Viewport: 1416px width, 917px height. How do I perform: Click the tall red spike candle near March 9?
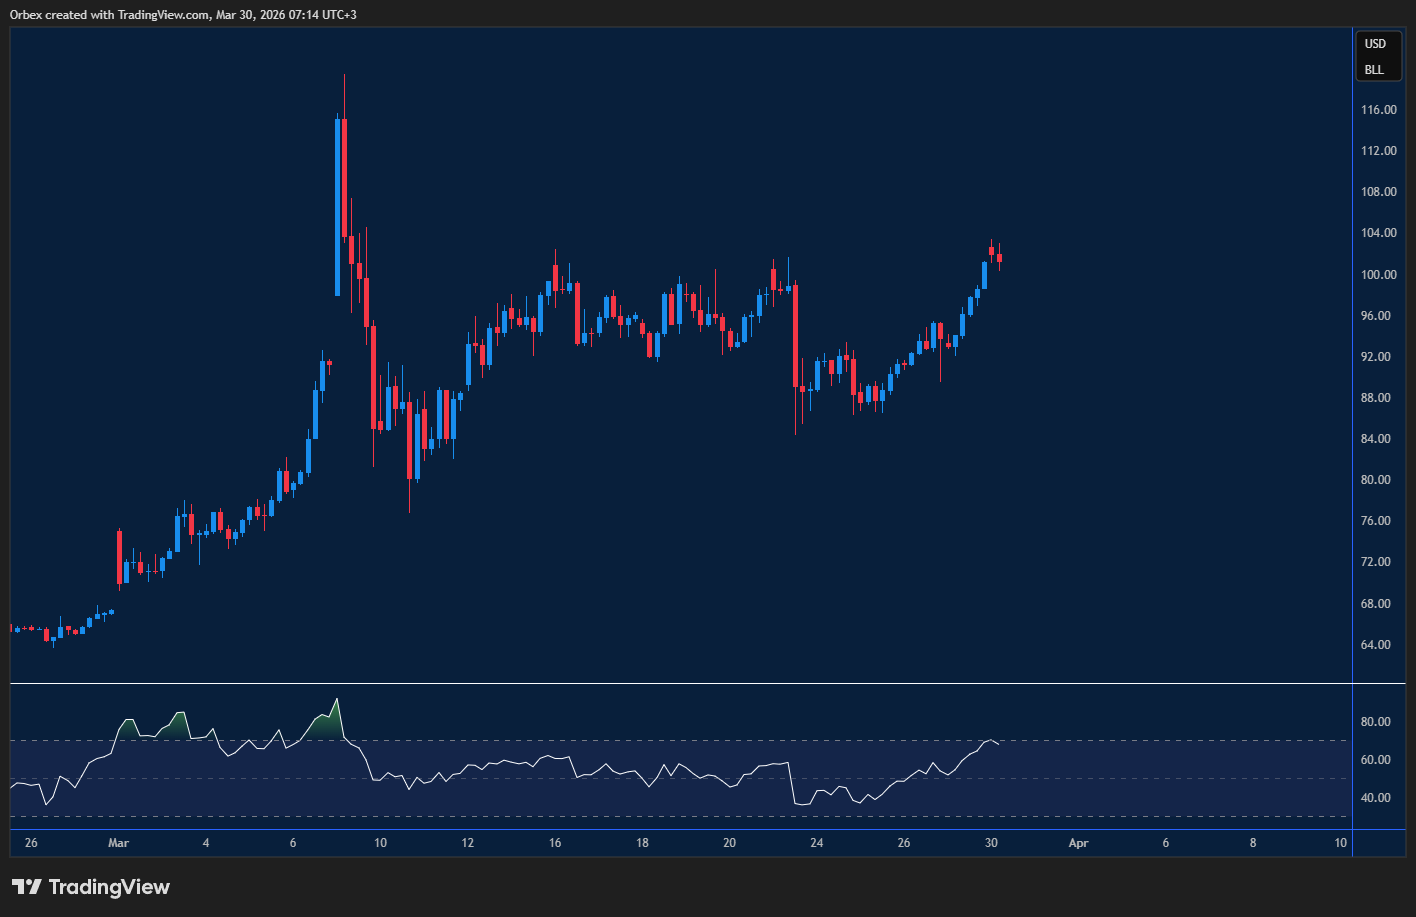tap(344, 170)
